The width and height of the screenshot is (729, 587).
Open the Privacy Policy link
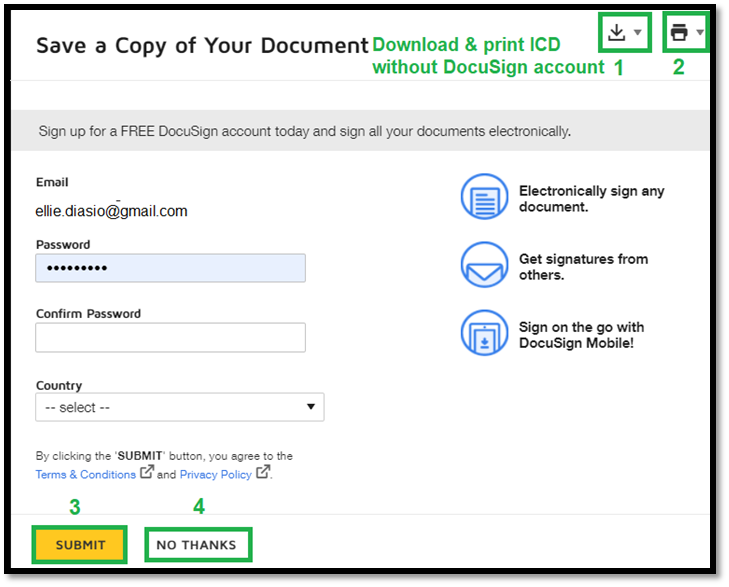tap(216, 475)
